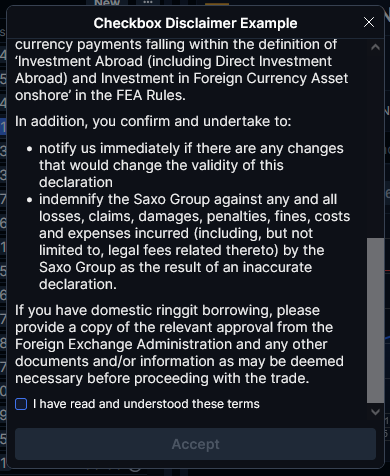Click the 'notify us immediately' bullet text
Viewport: 390px width, 476px height.
[191, 165]
